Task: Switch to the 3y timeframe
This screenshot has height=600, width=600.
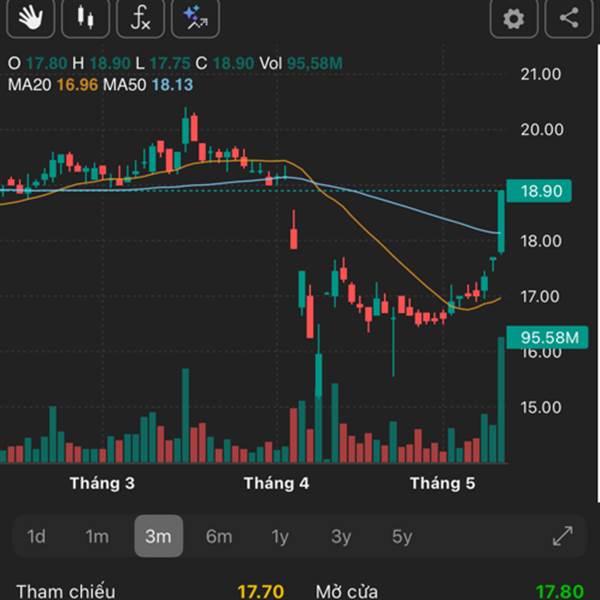Action: [x=341, y=536]
